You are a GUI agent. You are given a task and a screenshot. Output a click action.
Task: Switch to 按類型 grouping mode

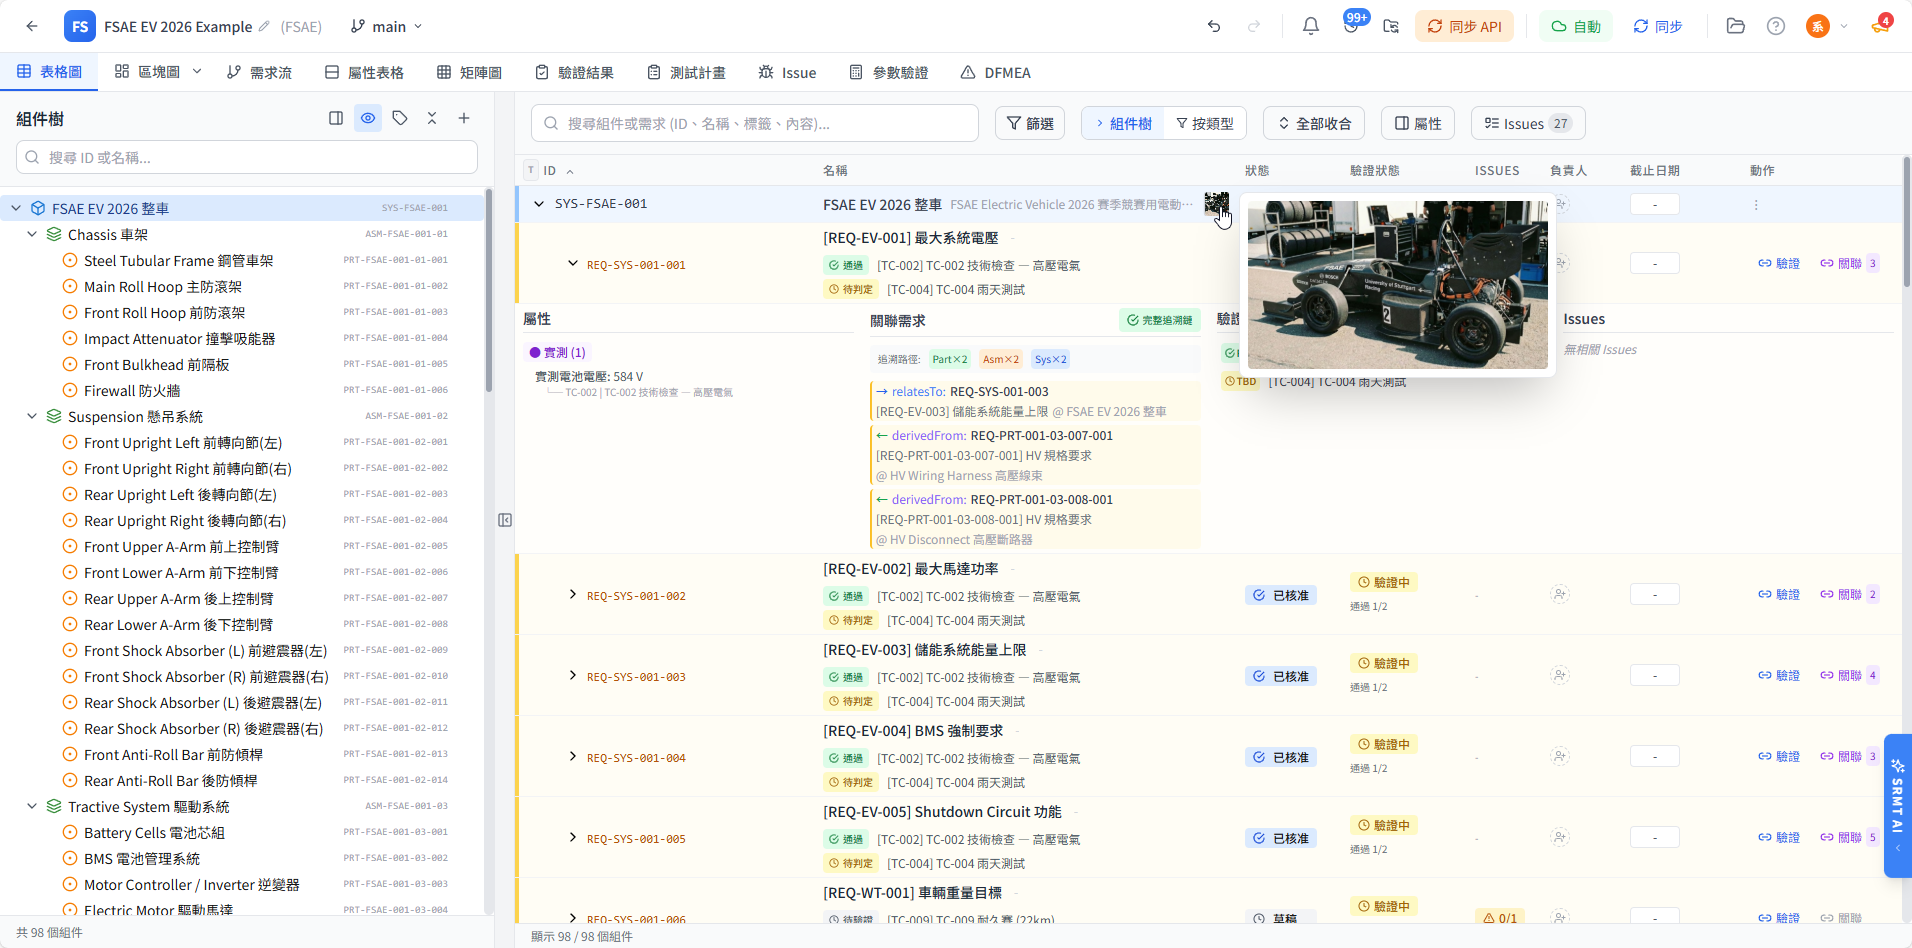click(x=1205, y=123)
